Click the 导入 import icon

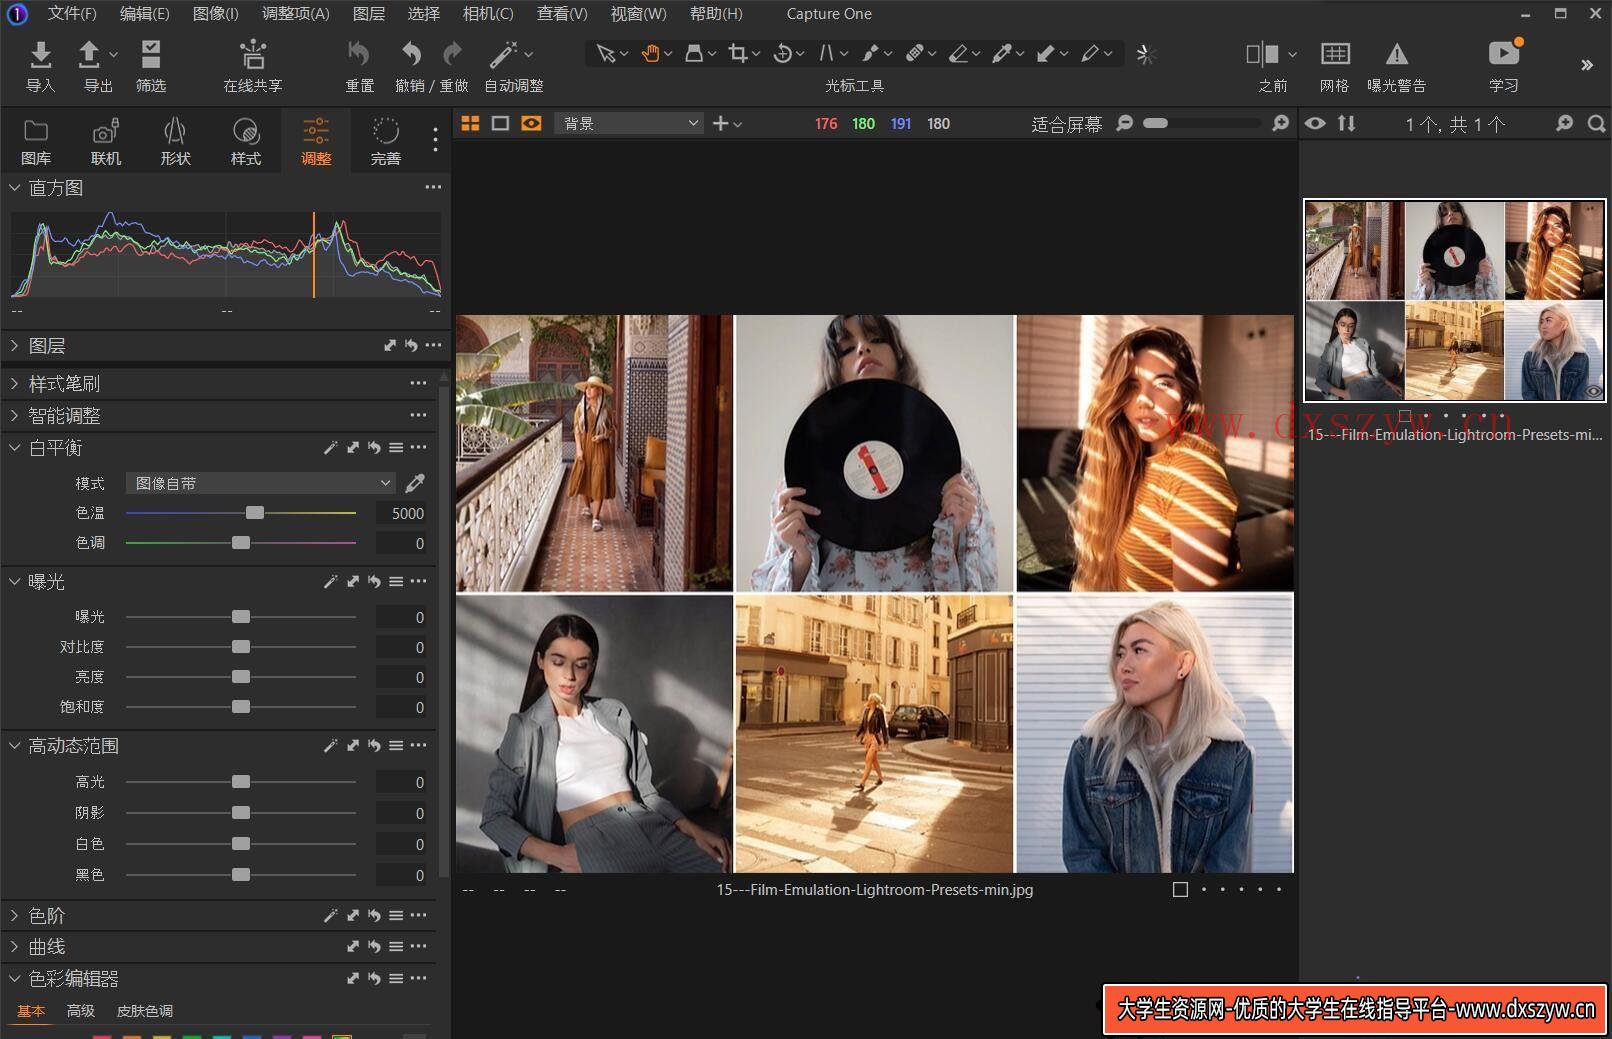click(x=40, y=54)
